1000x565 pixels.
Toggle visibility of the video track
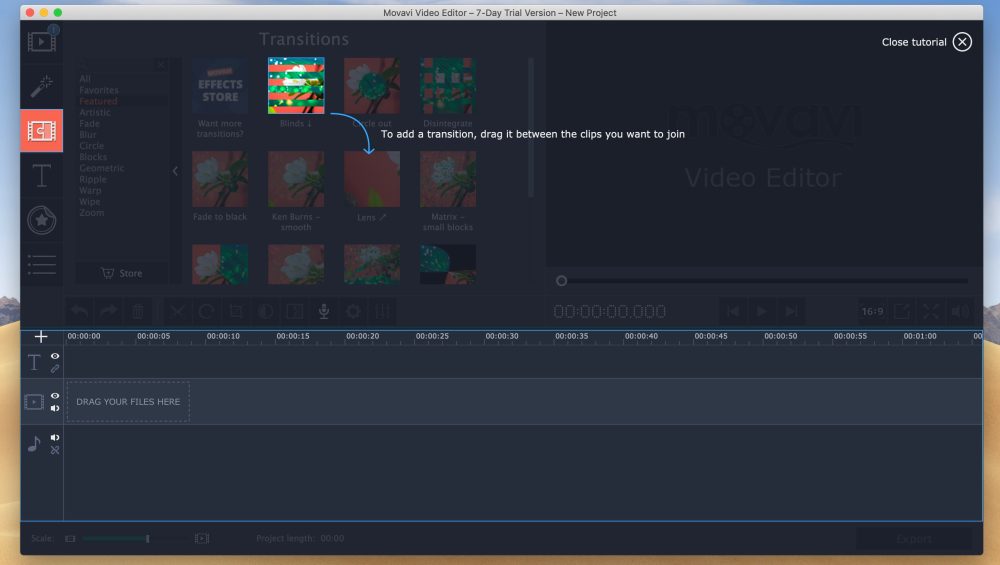(x=55, y=396)
